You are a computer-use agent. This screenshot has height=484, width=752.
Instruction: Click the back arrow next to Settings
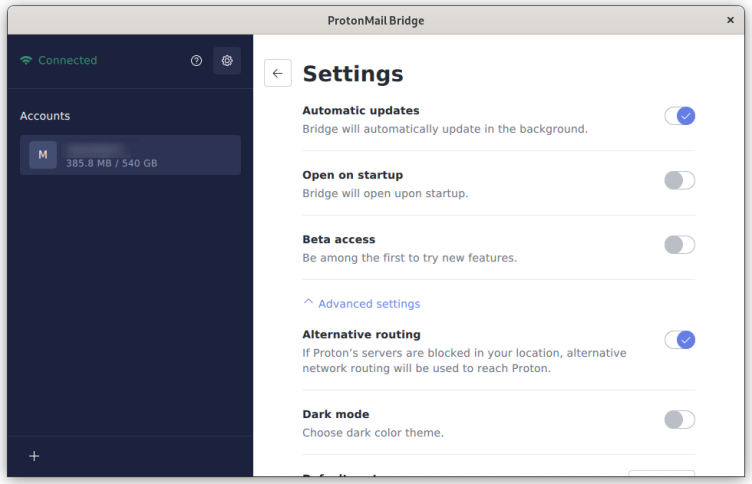278,73
